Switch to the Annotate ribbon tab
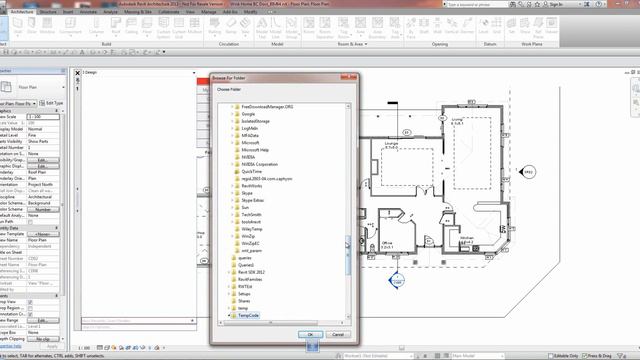Image resolution: width=640 pixels, height=360 pixels. pos(88,12)
